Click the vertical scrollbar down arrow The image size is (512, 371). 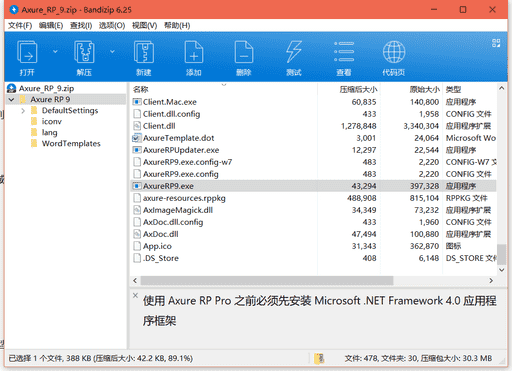point(501,270)
